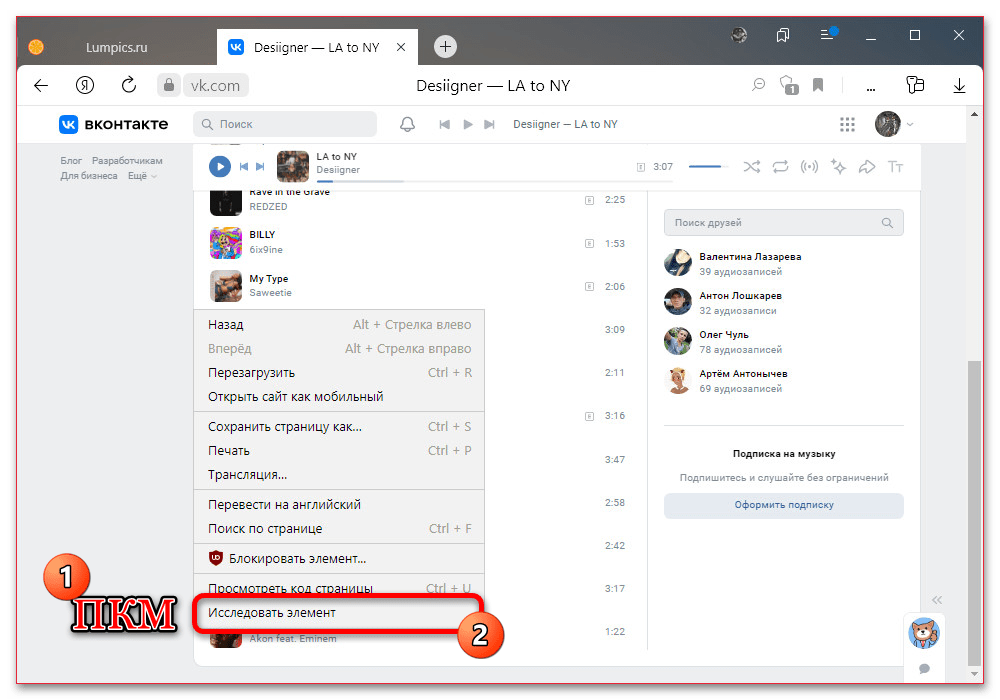Toggle repeat in the audio player
1000x700 pixels.
(x=781, y=167)
